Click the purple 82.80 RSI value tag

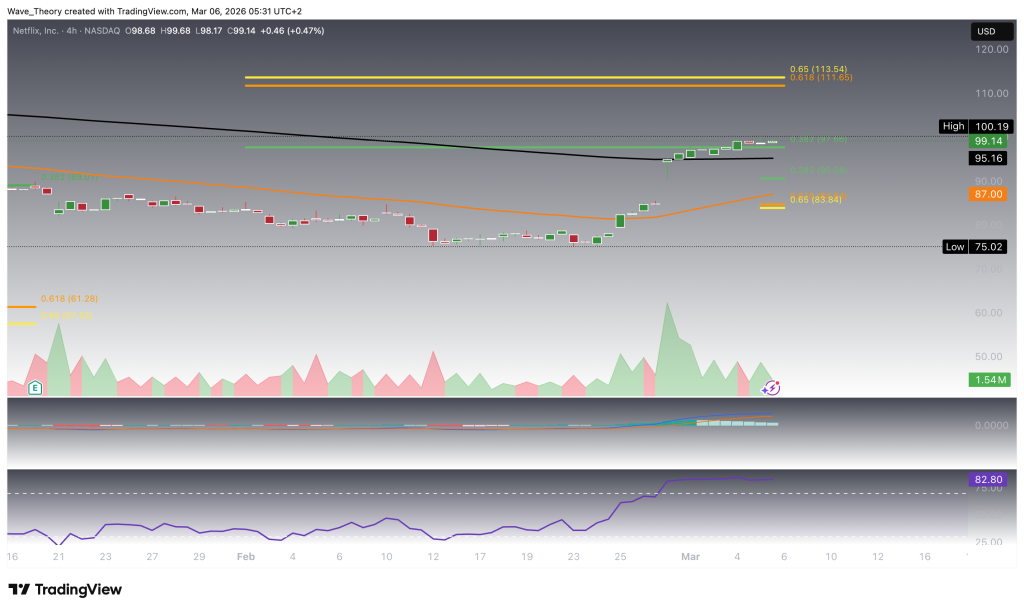(988, 480)
